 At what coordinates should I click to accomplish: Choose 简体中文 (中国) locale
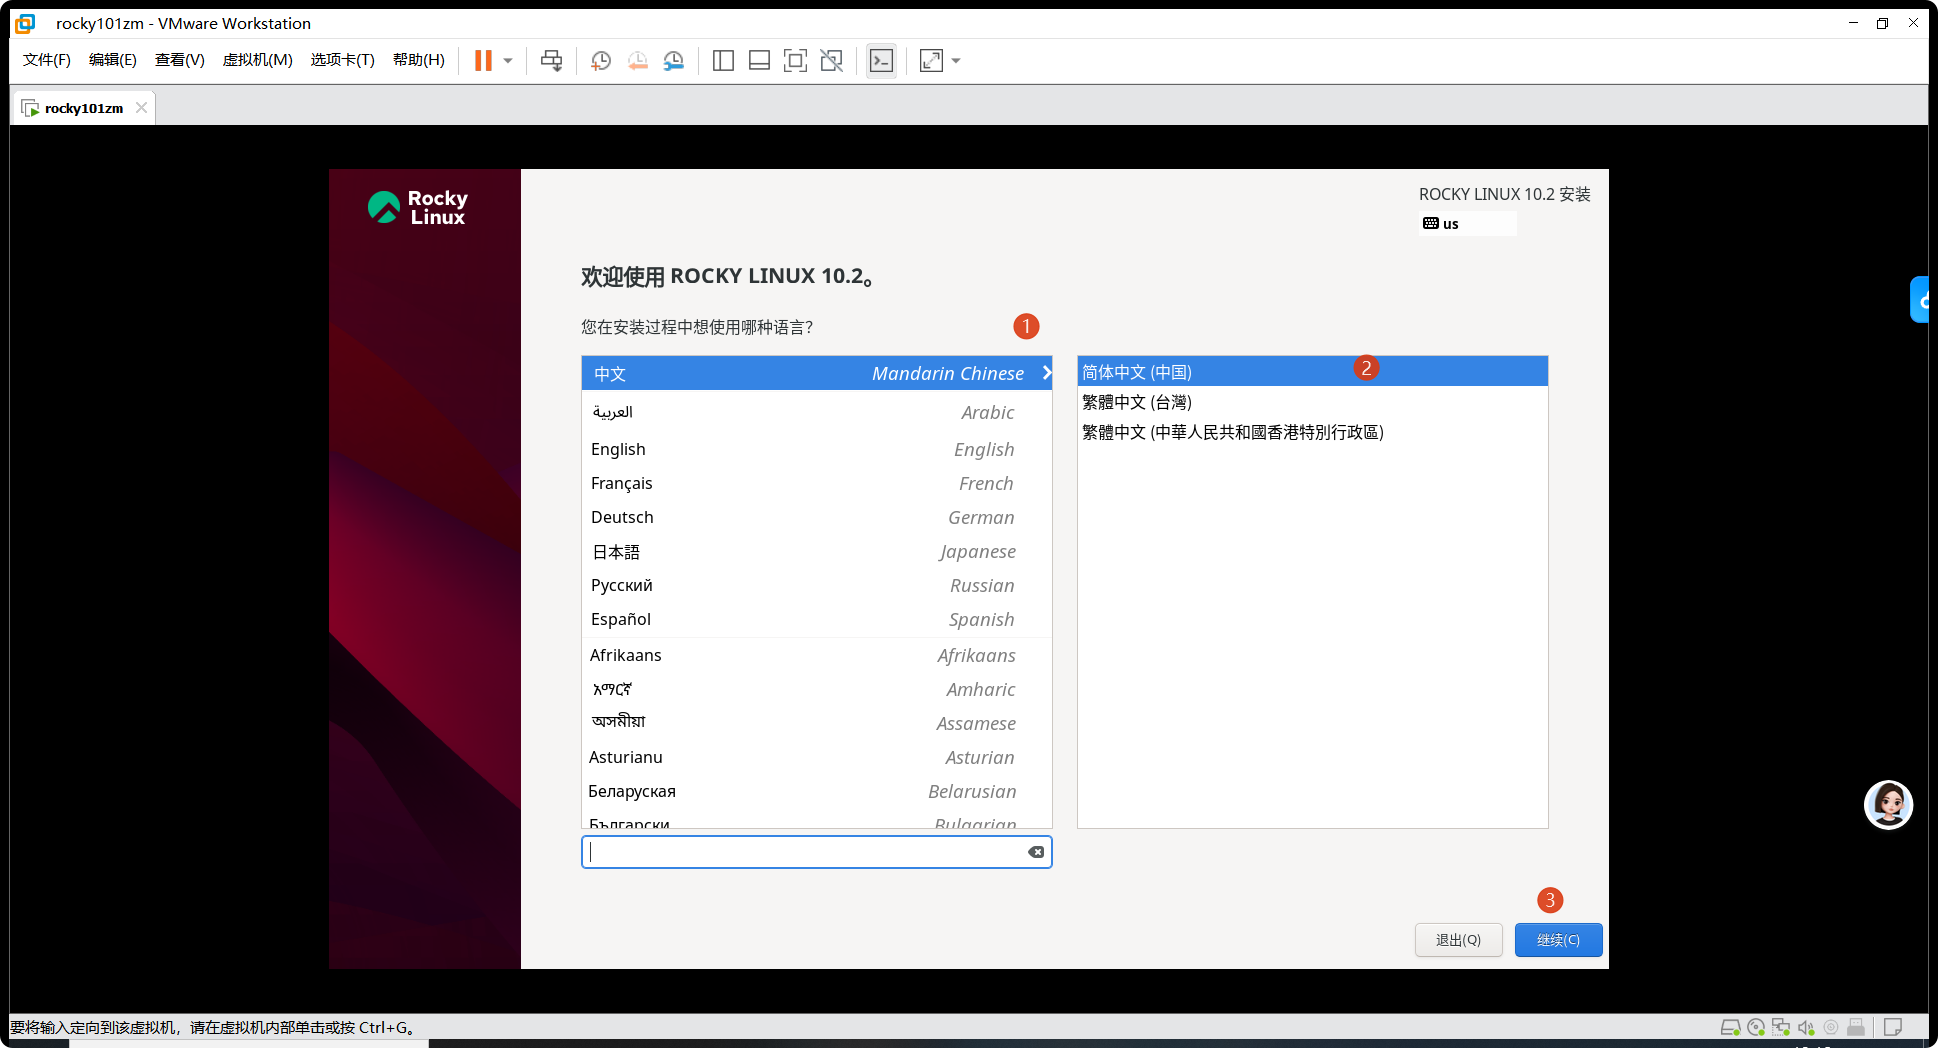pos(1312,372)
